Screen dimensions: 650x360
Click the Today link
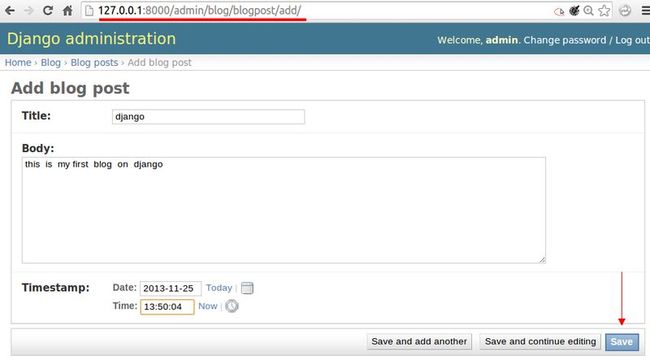(x=219, y=288)
